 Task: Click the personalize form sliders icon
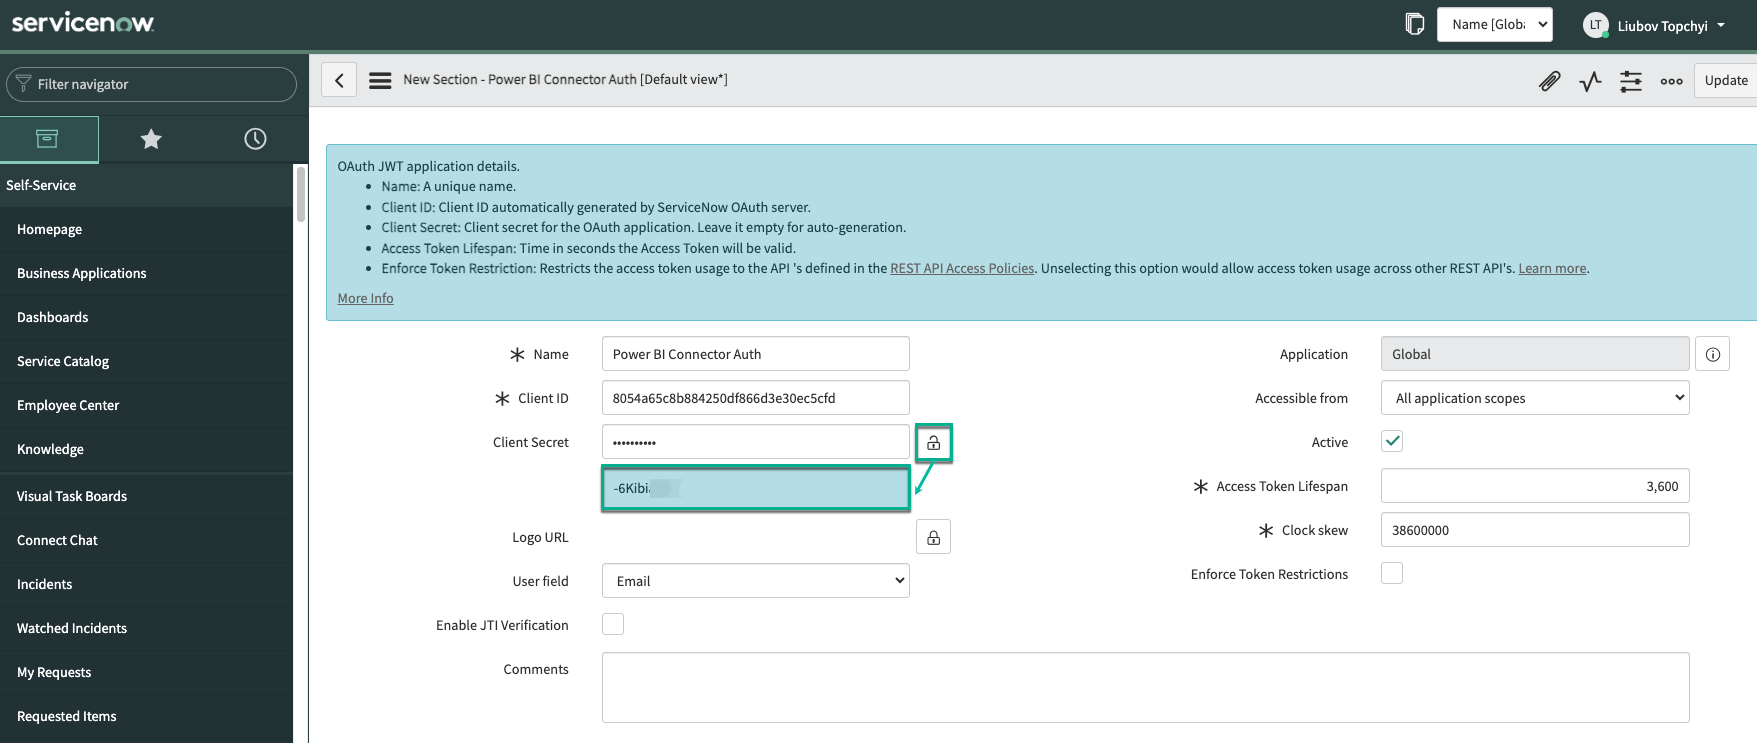(1631, 81)
